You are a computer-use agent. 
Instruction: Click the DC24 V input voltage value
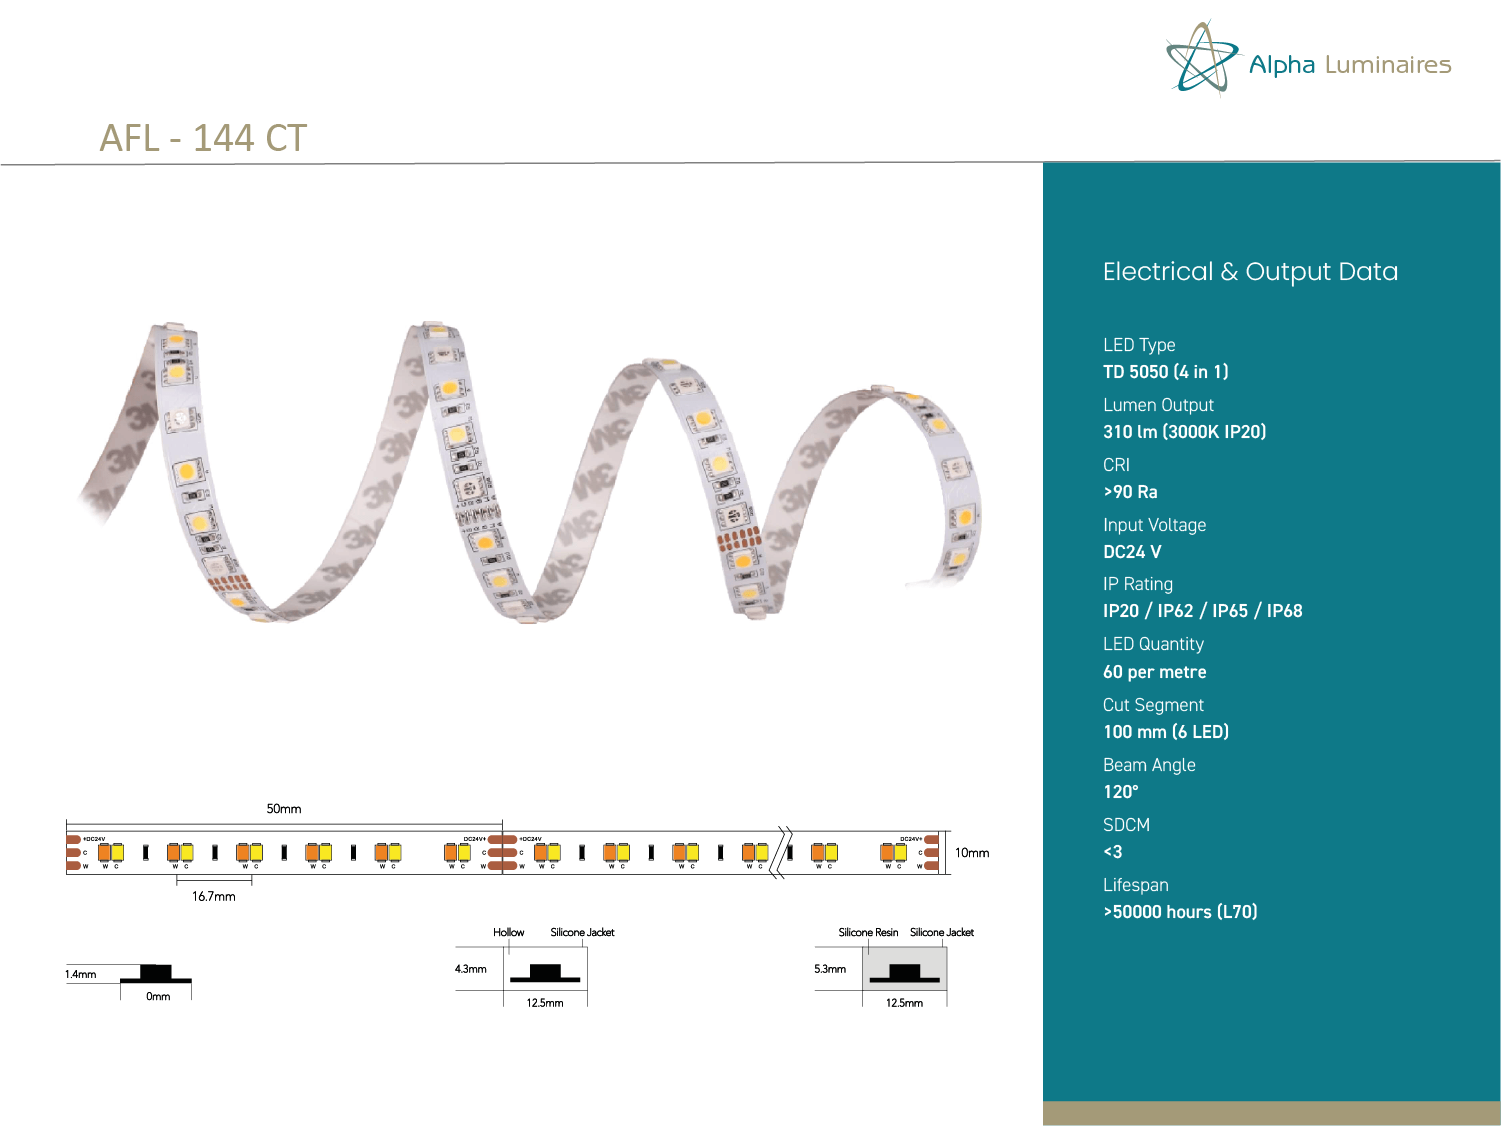[1132, 552]
